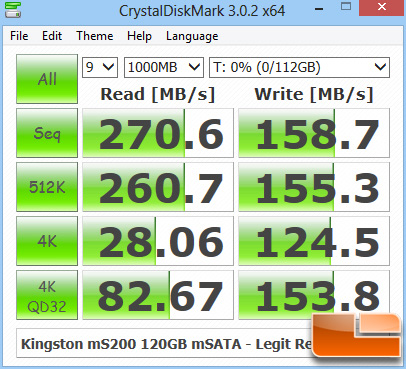
Task: Run all benchmarks with the All button
Action: 47,79
